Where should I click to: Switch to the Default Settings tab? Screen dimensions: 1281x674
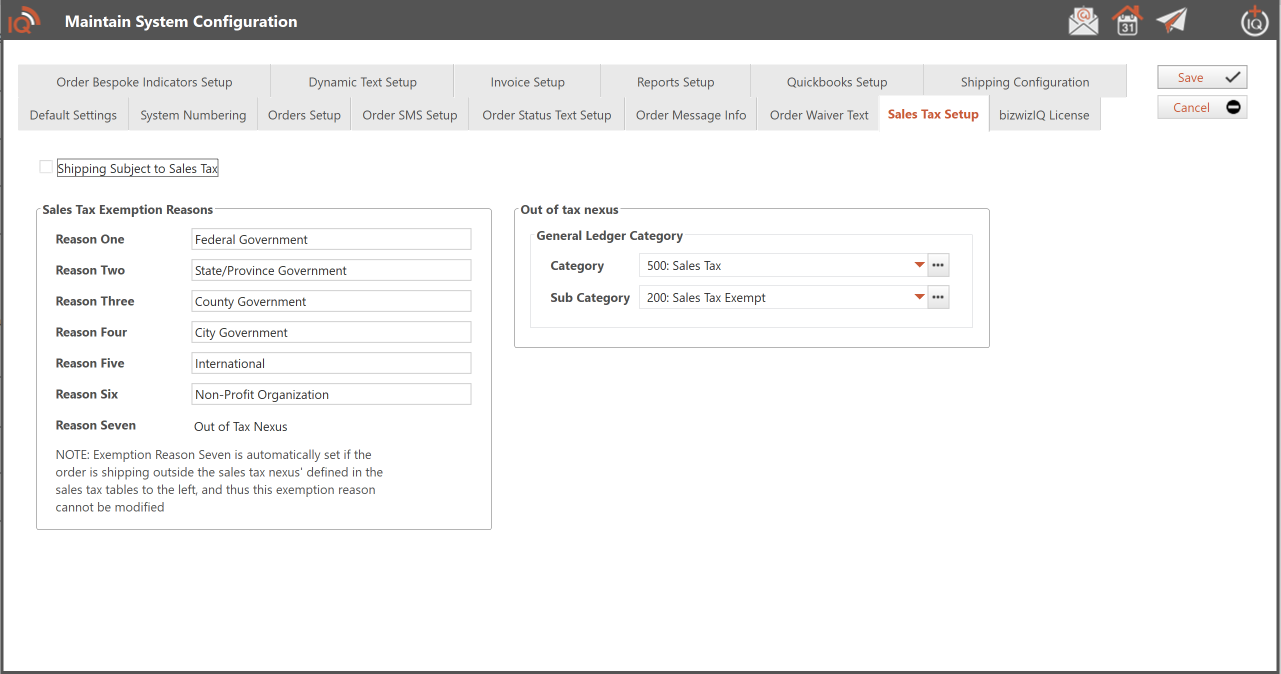(x=73, y=115)
